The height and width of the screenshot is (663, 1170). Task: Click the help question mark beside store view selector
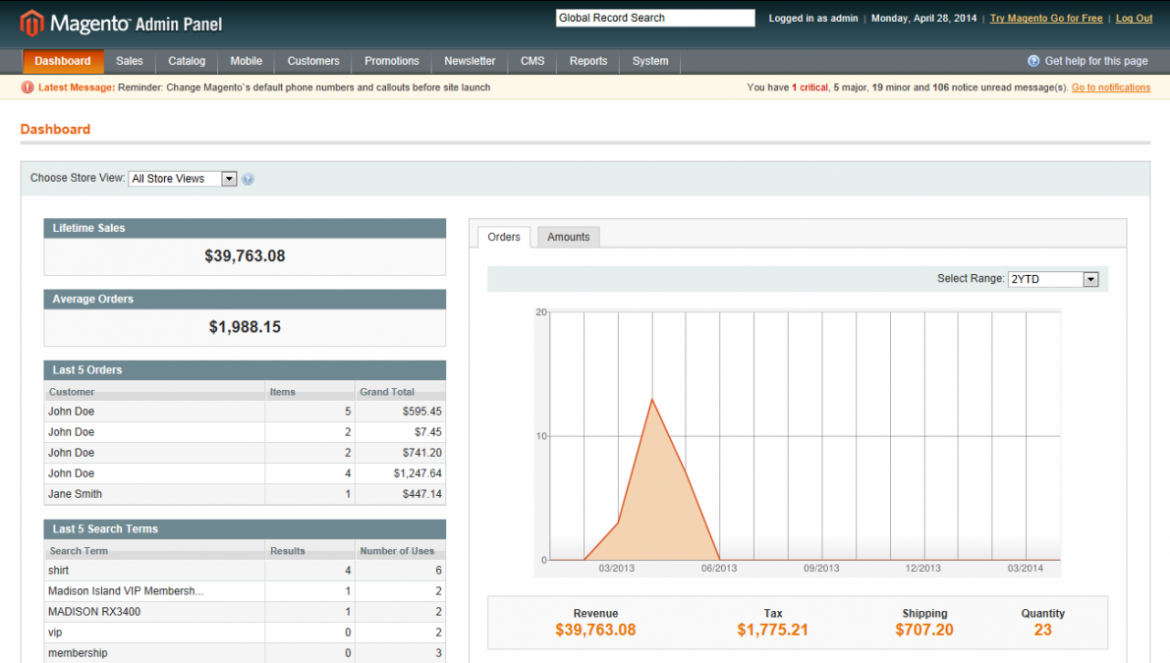[x=247, y=179]
